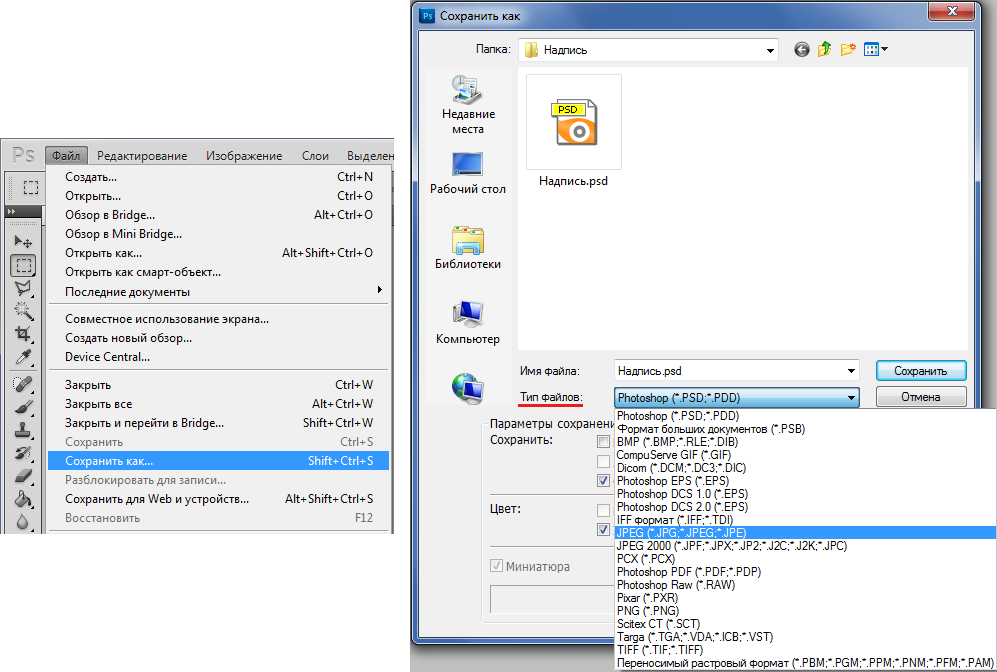
Task: Open the Компьютер location
Action: point(468,322)
